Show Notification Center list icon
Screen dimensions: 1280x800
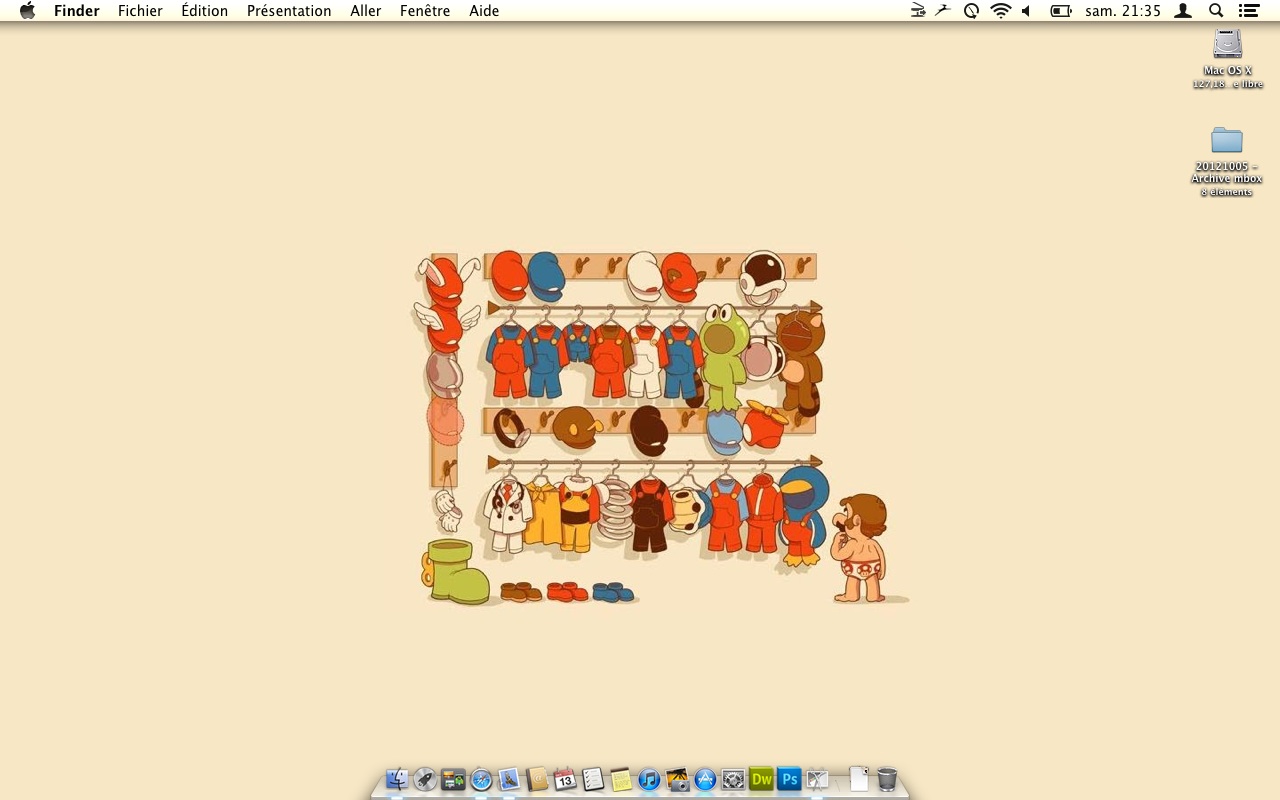click(1248, 11)
